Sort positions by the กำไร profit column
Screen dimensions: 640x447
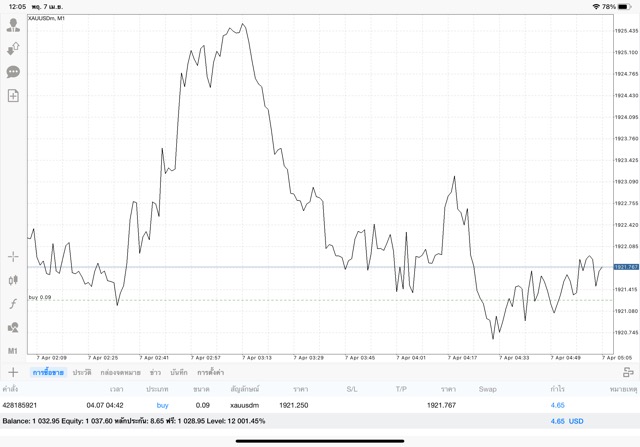(x=558, y=388)
